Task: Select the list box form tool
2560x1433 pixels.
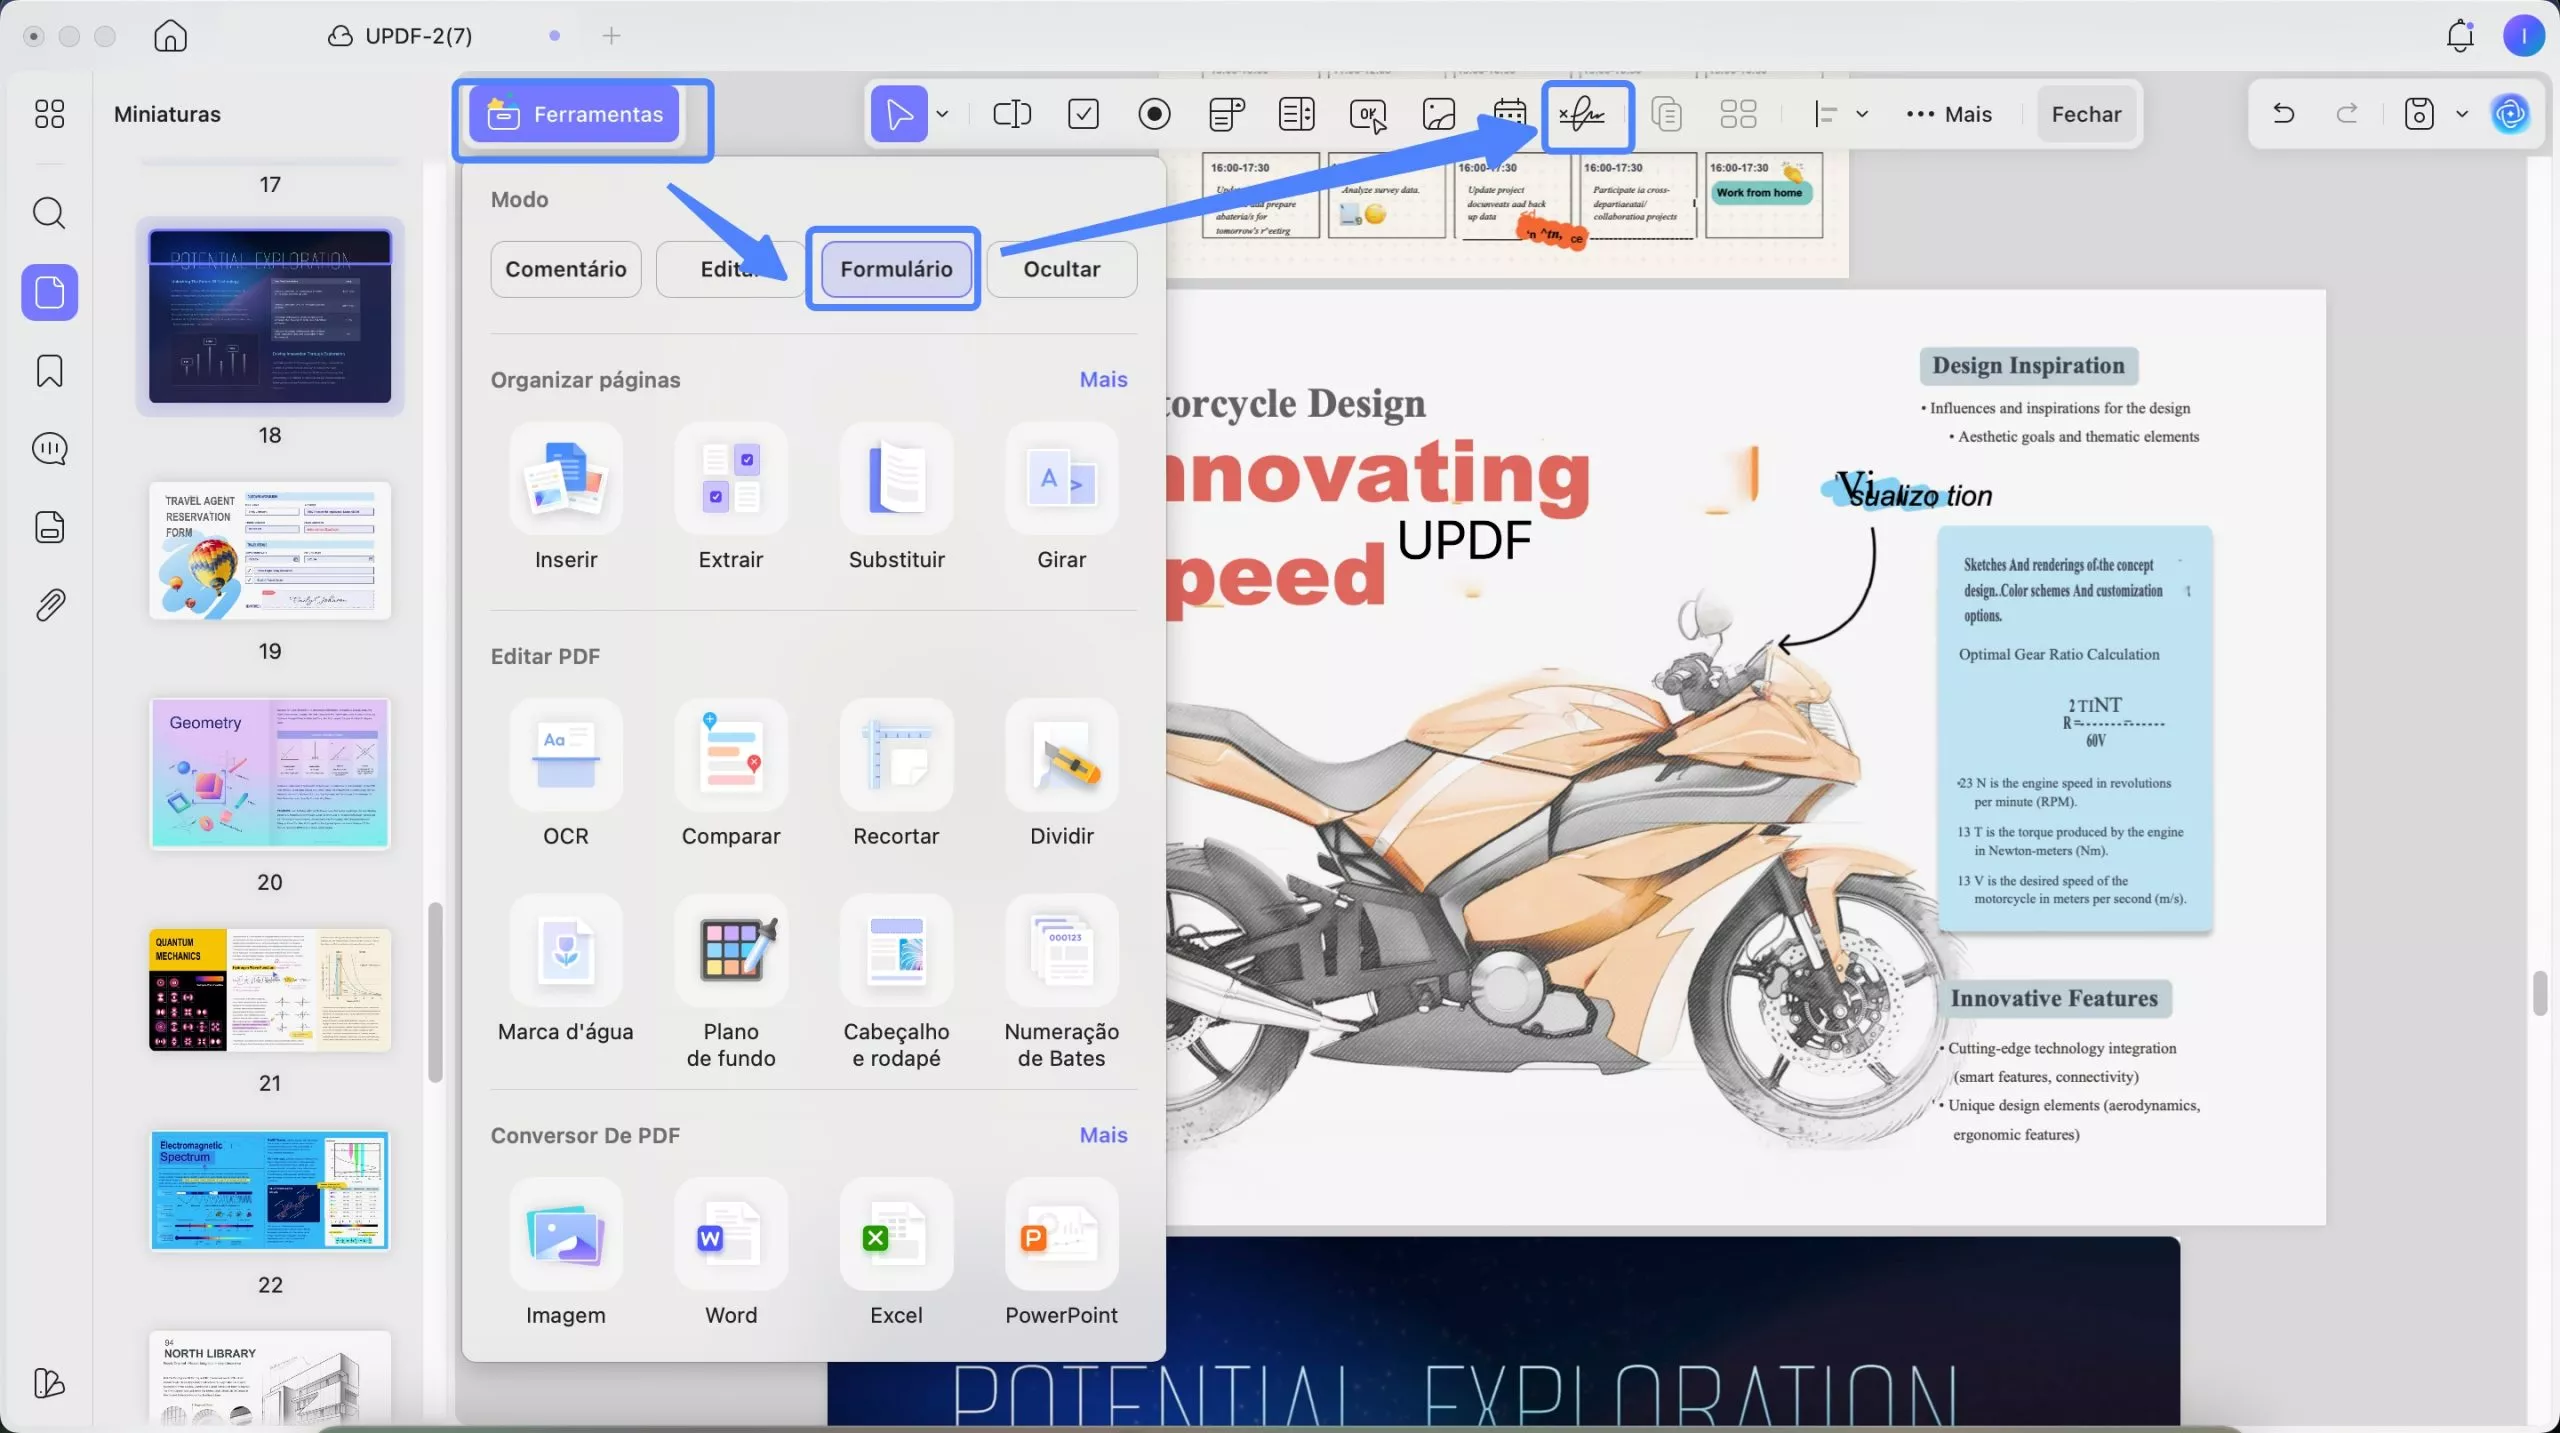Action: (x=1297, y=114)
